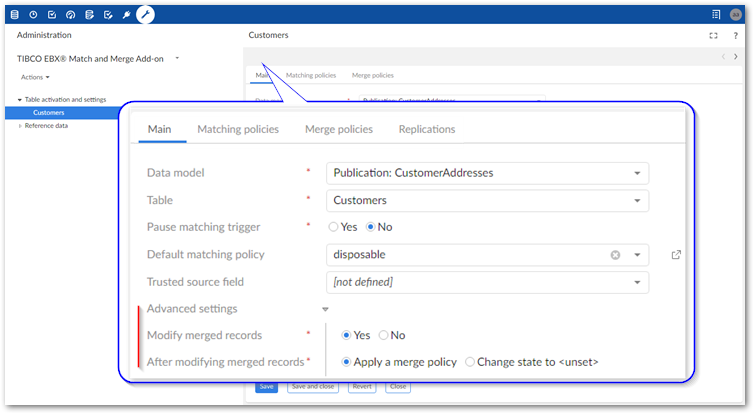This screenshot has width=754, height=414.
Task: Clear the disposable matching policy value
Action: click(616, 255)
